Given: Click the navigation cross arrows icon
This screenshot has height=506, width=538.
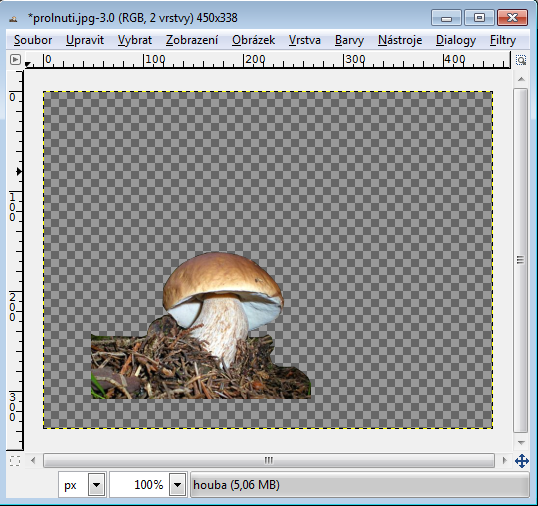Looking at the screenshot, I should [x=522, y=461].
